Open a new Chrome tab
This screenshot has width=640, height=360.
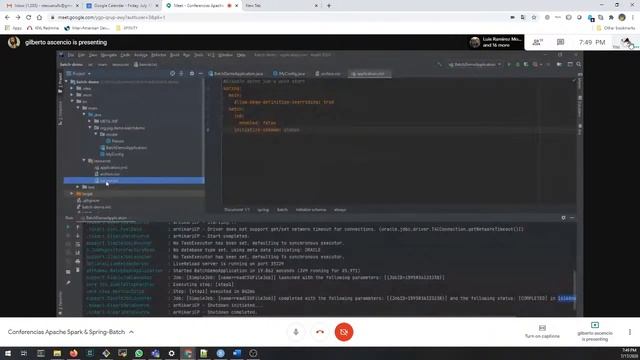(329, 6)
